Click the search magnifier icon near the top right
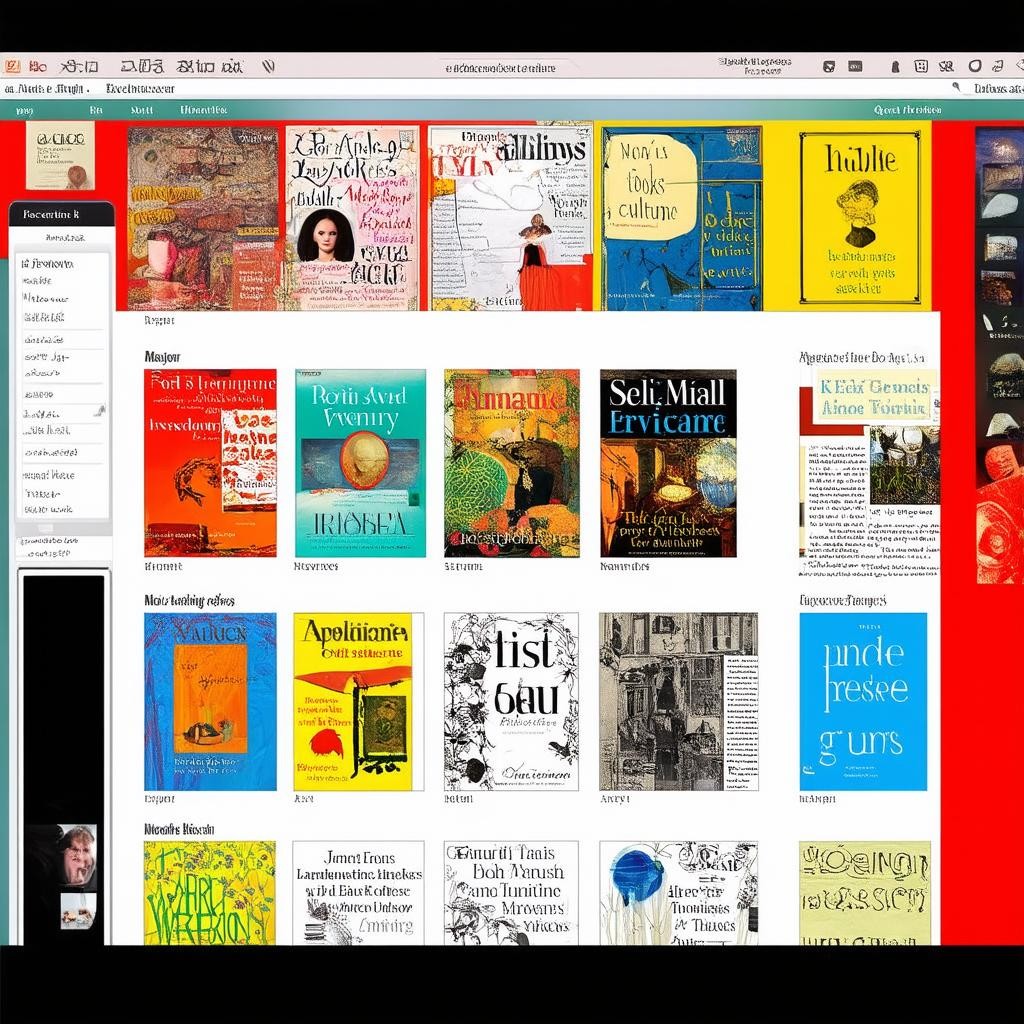Screen dimensions: 1024x1024 pos(956,88)
